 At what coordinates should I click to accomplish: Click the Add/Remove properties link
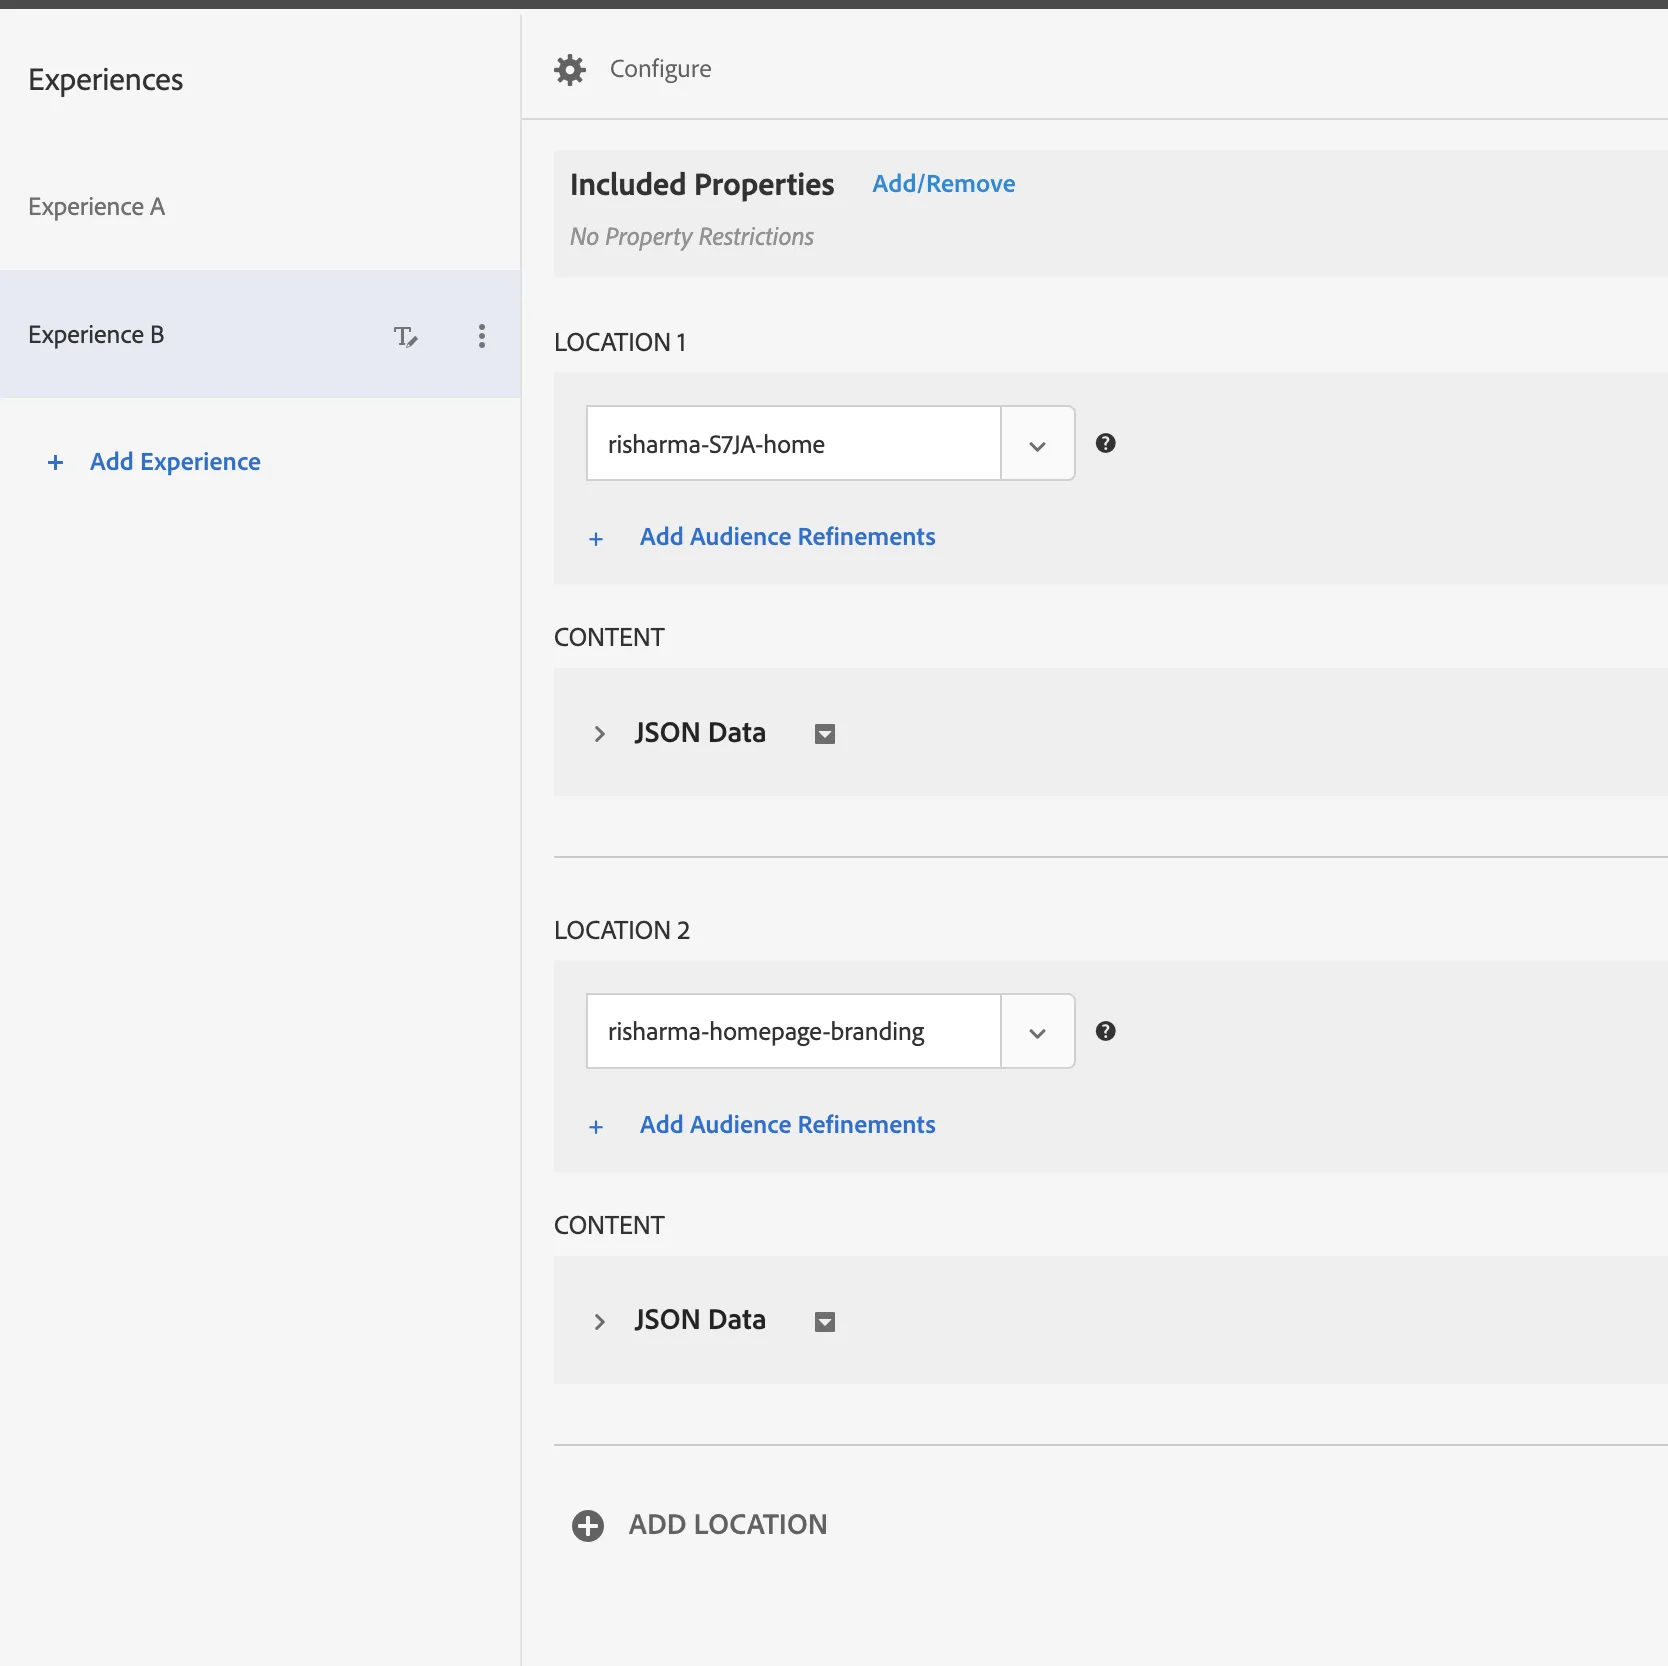[943, 184]
